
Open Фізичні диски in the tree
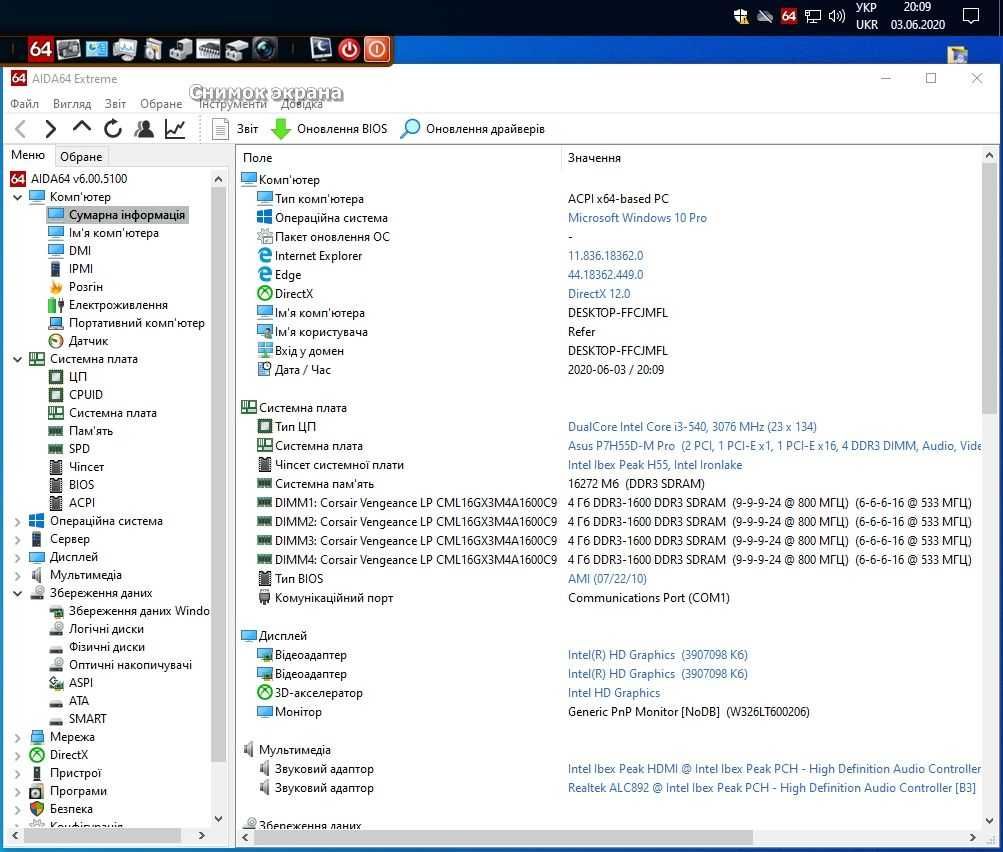coord(107,647)
